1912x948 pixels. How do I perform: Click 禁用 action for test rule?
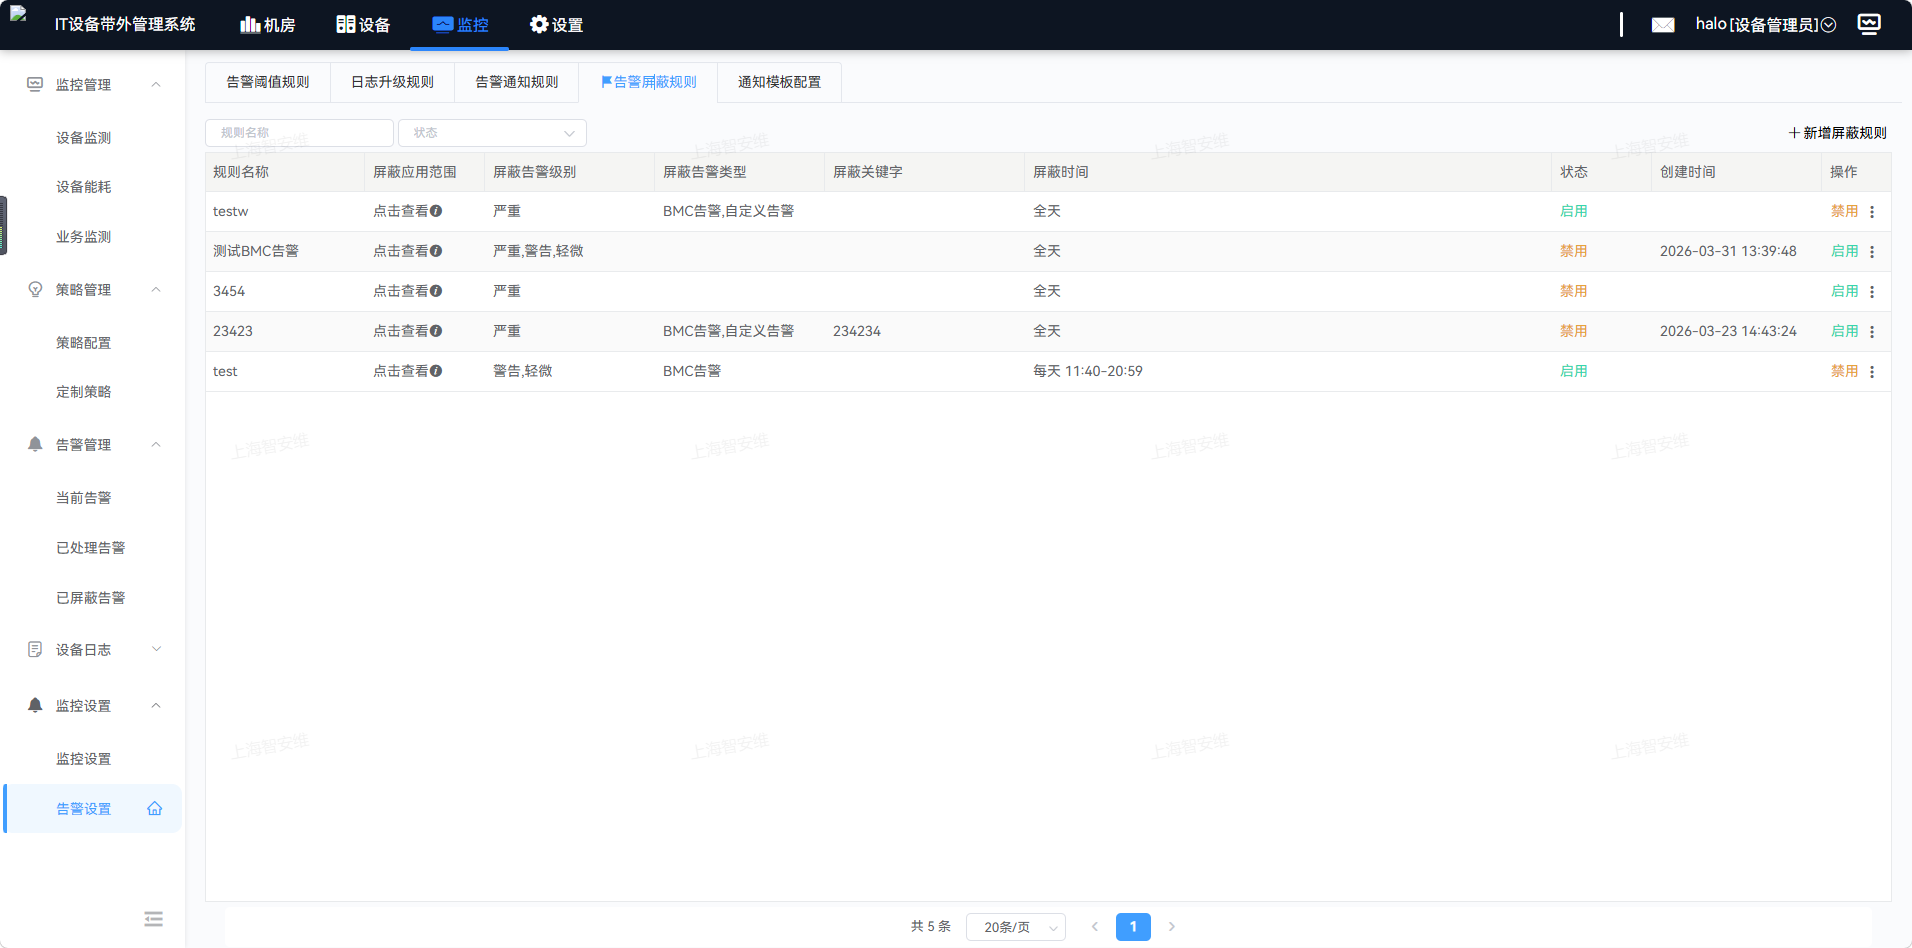tap(1844, 371)
